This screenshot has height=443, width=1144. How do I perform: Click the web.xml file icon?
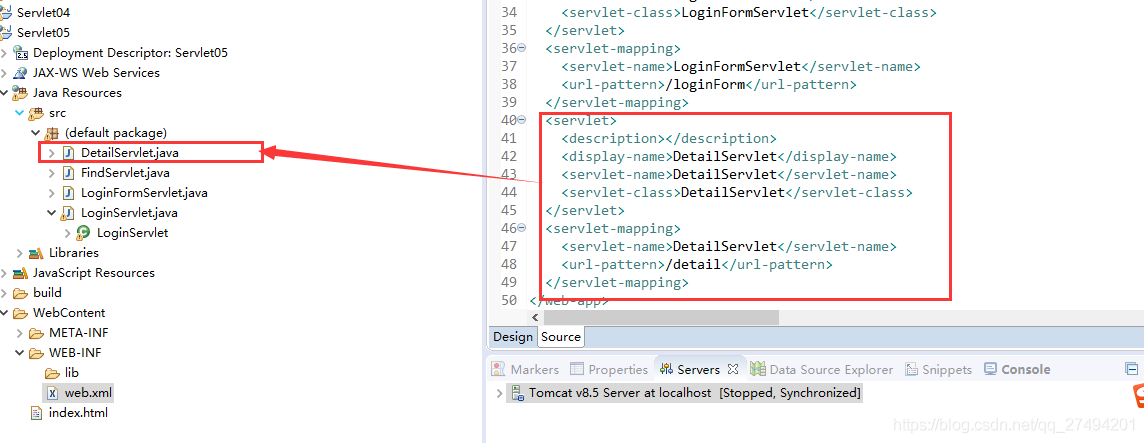point(53,393)
